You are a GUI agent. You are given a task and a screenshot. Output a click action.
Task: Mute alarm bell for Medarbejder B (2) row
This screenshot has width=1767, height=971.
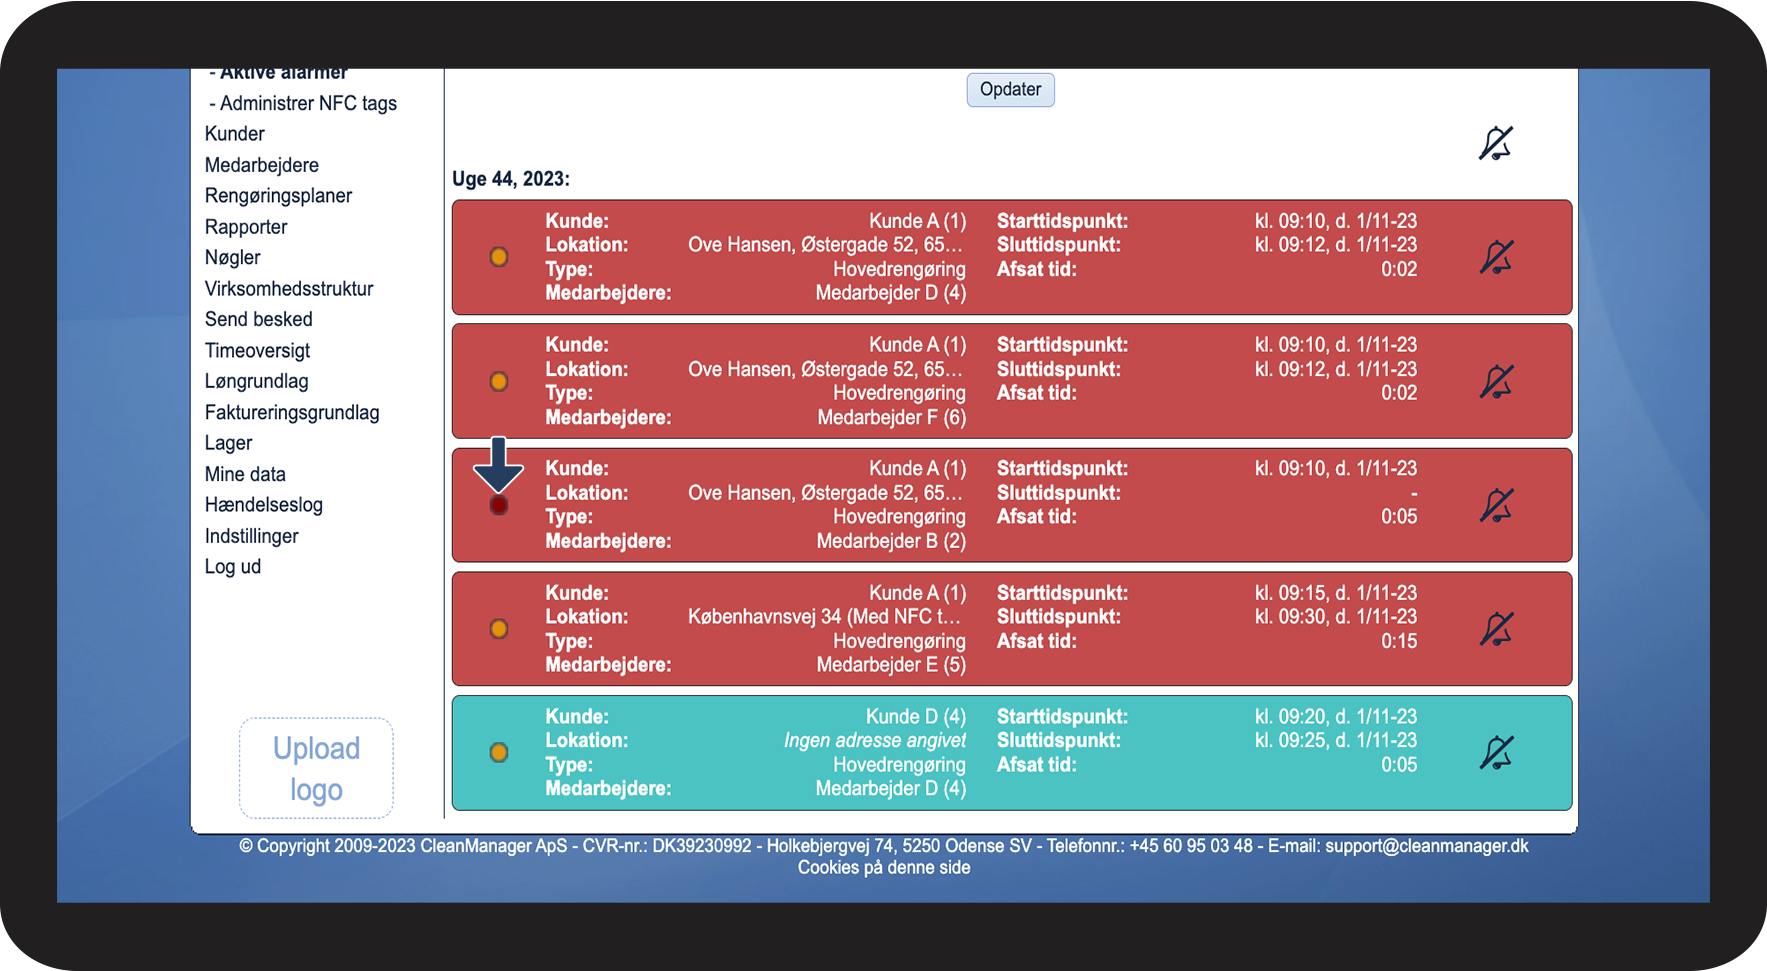point(1496,505)
